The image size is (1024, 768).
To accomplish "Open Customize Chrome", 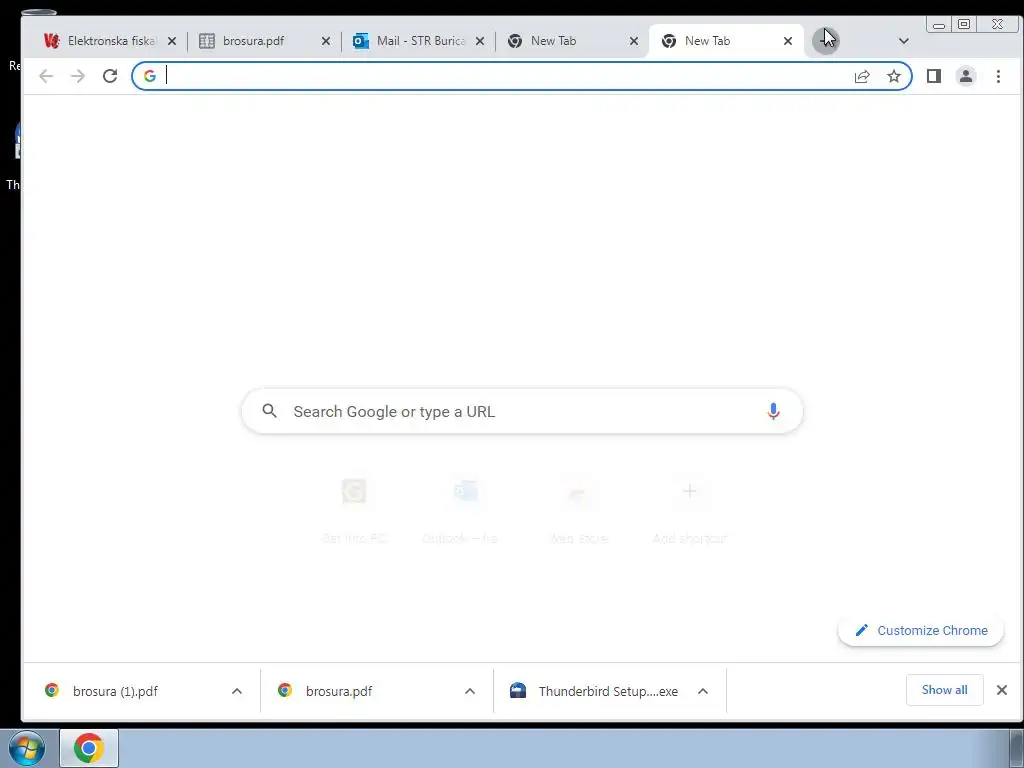I will pos(921,630).
